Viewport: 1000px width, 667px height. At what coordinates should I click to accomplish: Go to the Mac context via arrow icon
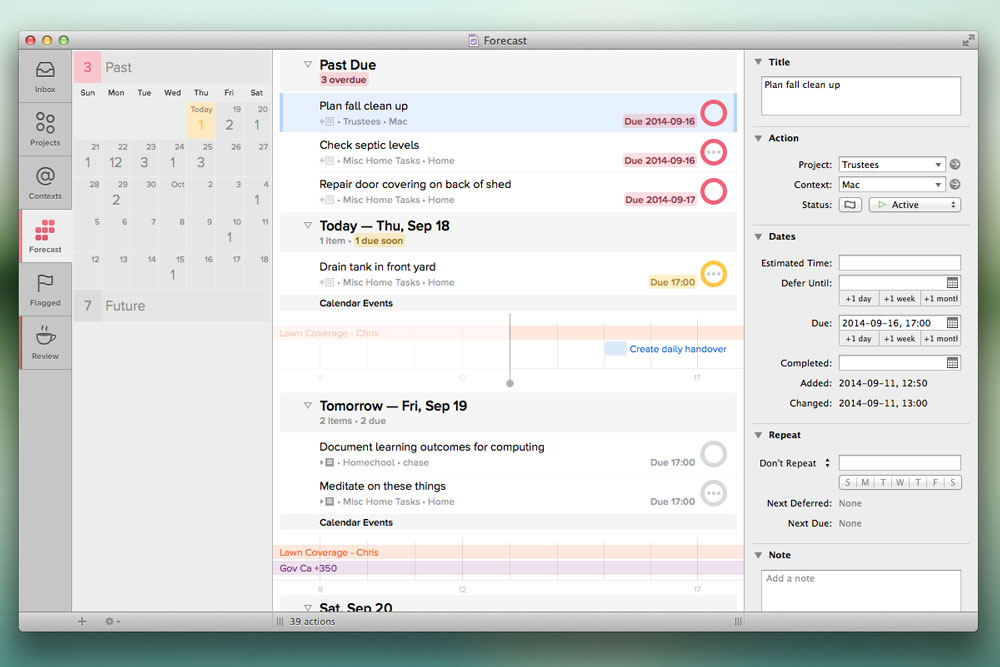(x=955, y=184)
